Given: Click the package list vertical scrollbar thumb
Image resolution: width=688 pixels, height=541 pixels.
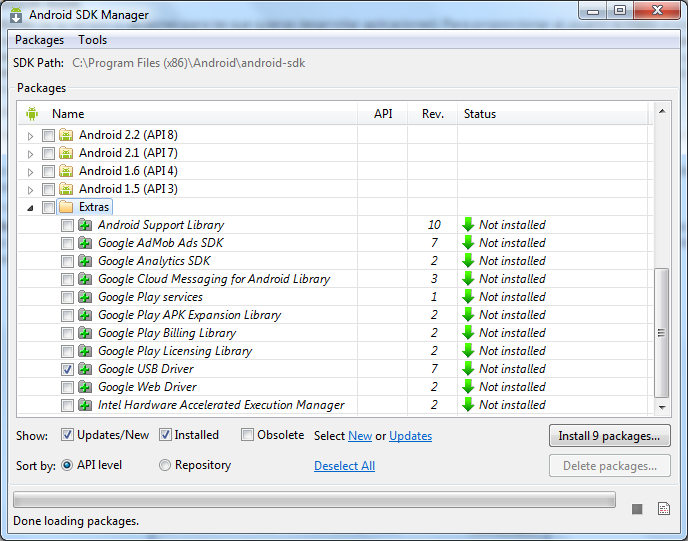Looking at the screenshot, I should point(661,332).
